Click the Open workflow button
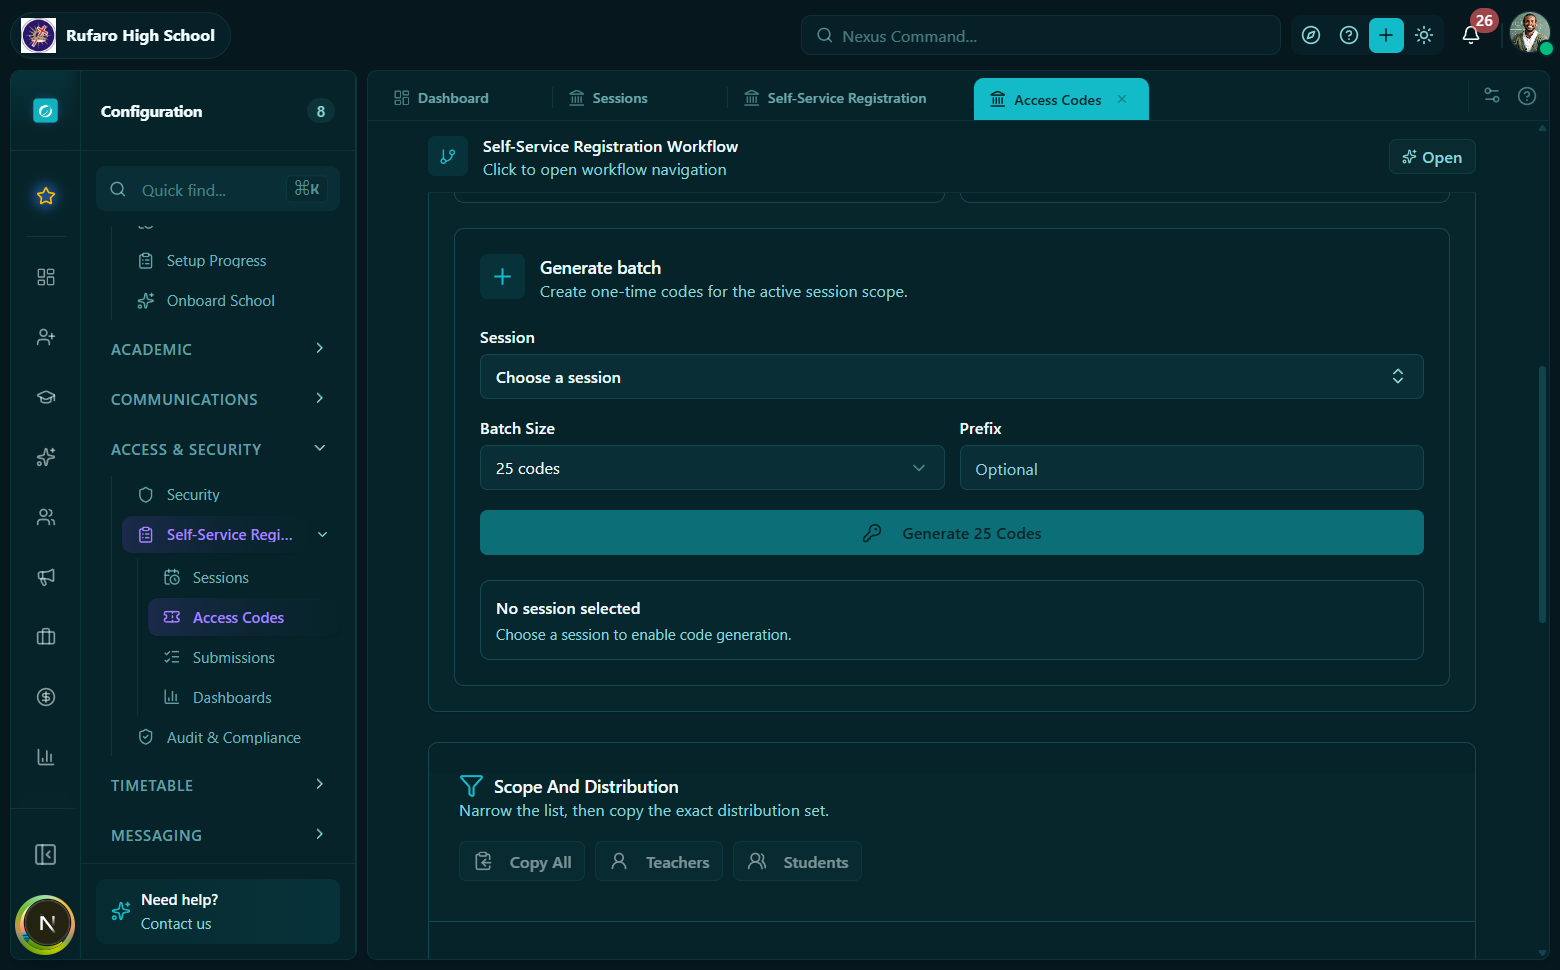The image size is (1560, 970). [1432, 157]
